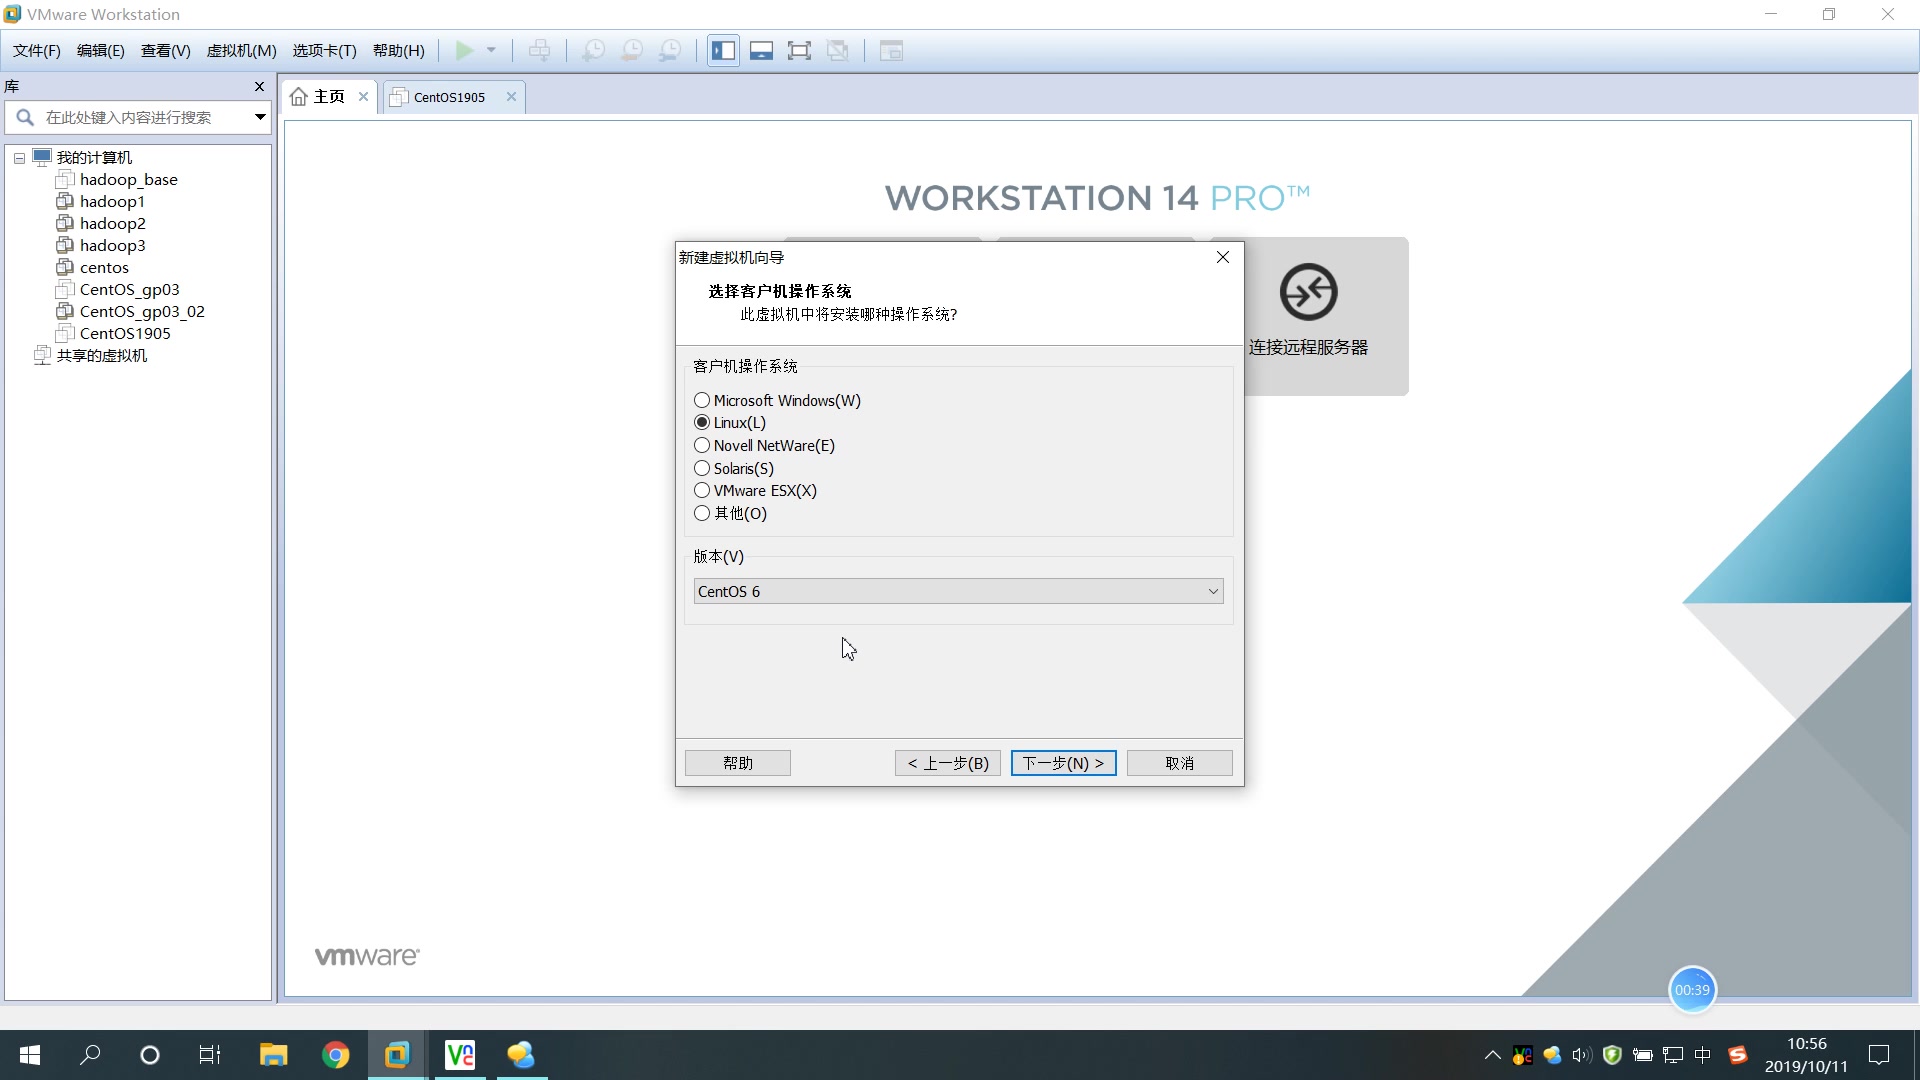Open the notification center icon
The height and width of the screenshot is (1080, 1920).
(1879, 1055)
